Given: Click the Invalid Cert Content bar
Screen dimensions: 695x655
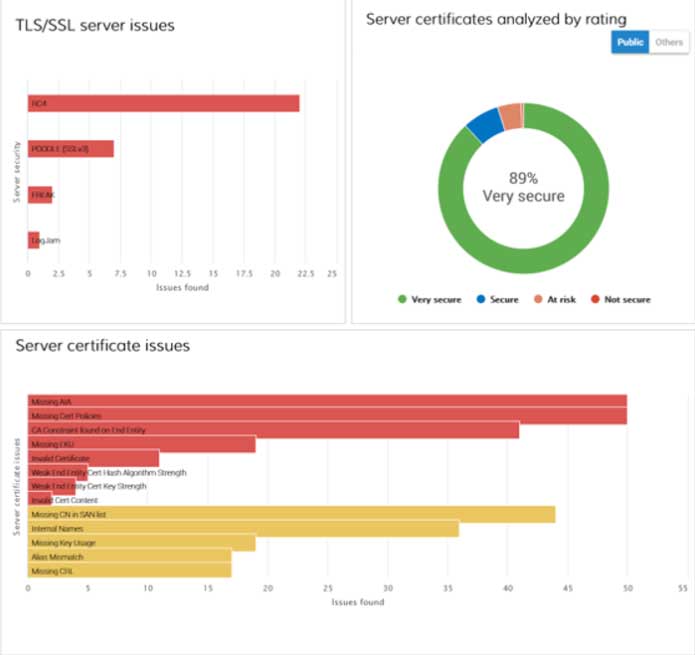Looking at the screenshot, I should [40, 500].
